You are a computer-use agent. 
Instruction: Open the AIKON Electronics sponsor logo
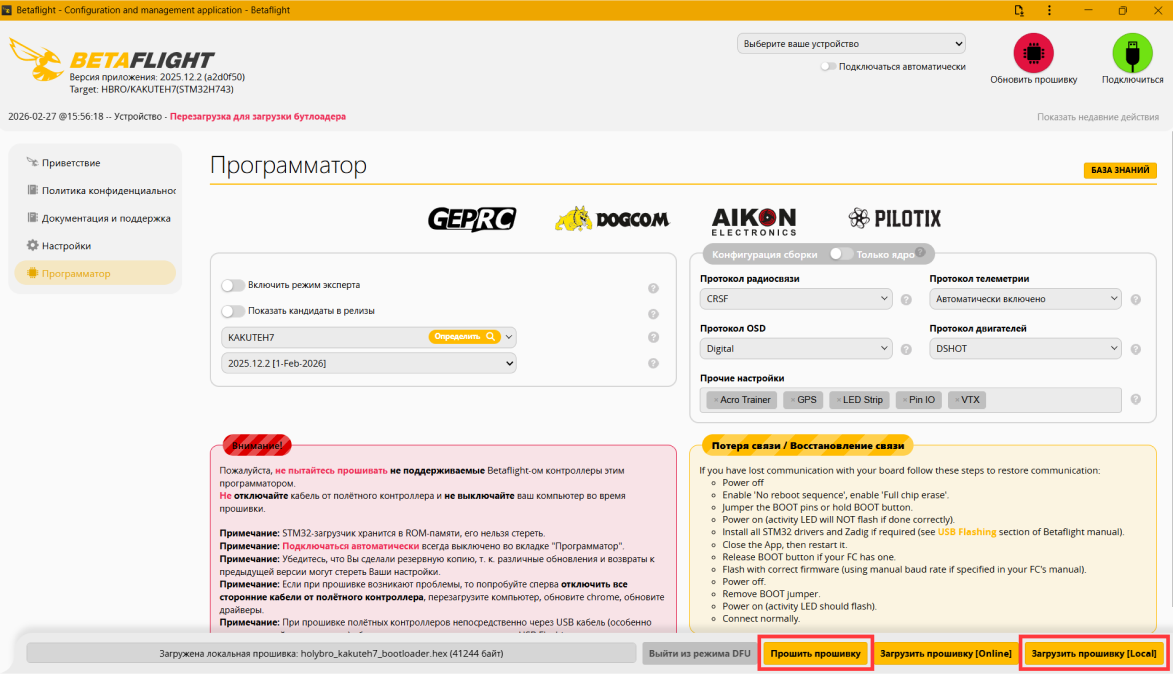click(x=753, y=221)
